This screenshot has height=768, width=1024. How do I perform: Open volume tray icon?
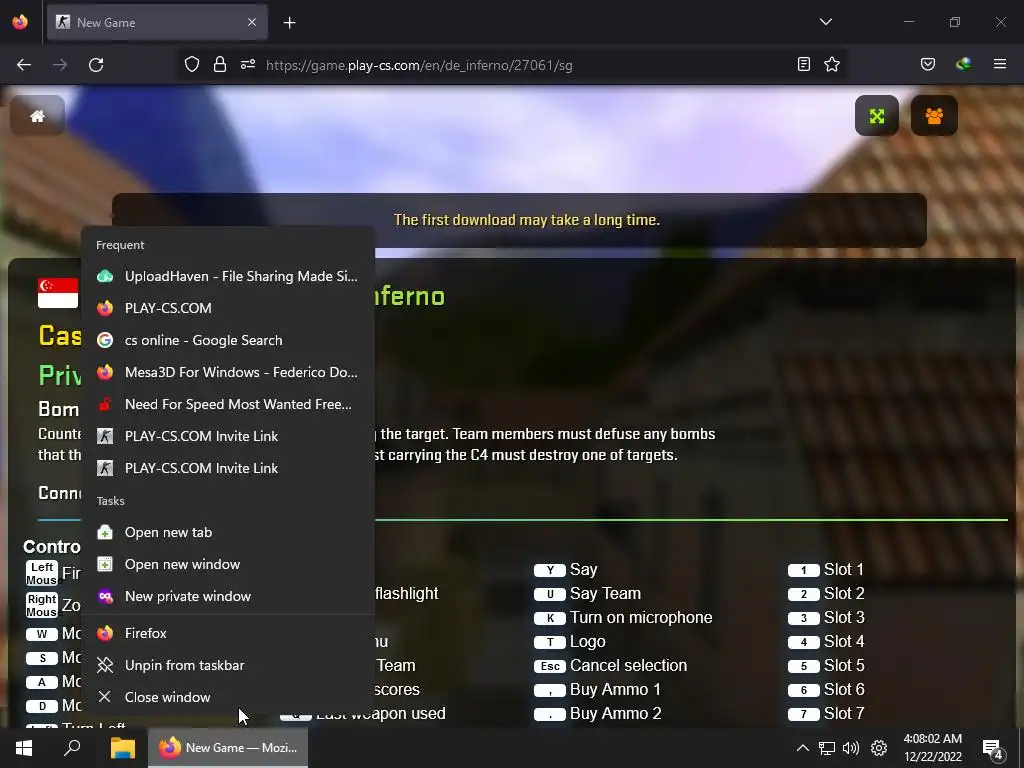pos(850,748)
